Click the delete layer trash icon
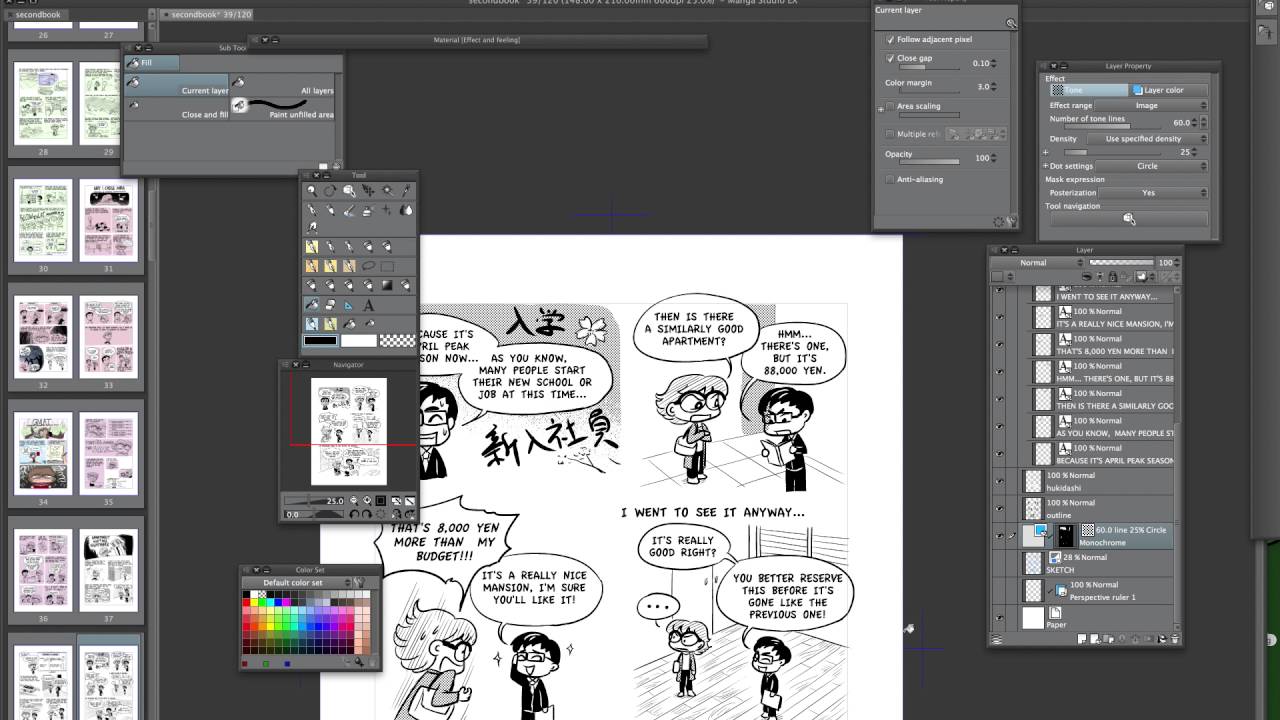 (1175, 638)
